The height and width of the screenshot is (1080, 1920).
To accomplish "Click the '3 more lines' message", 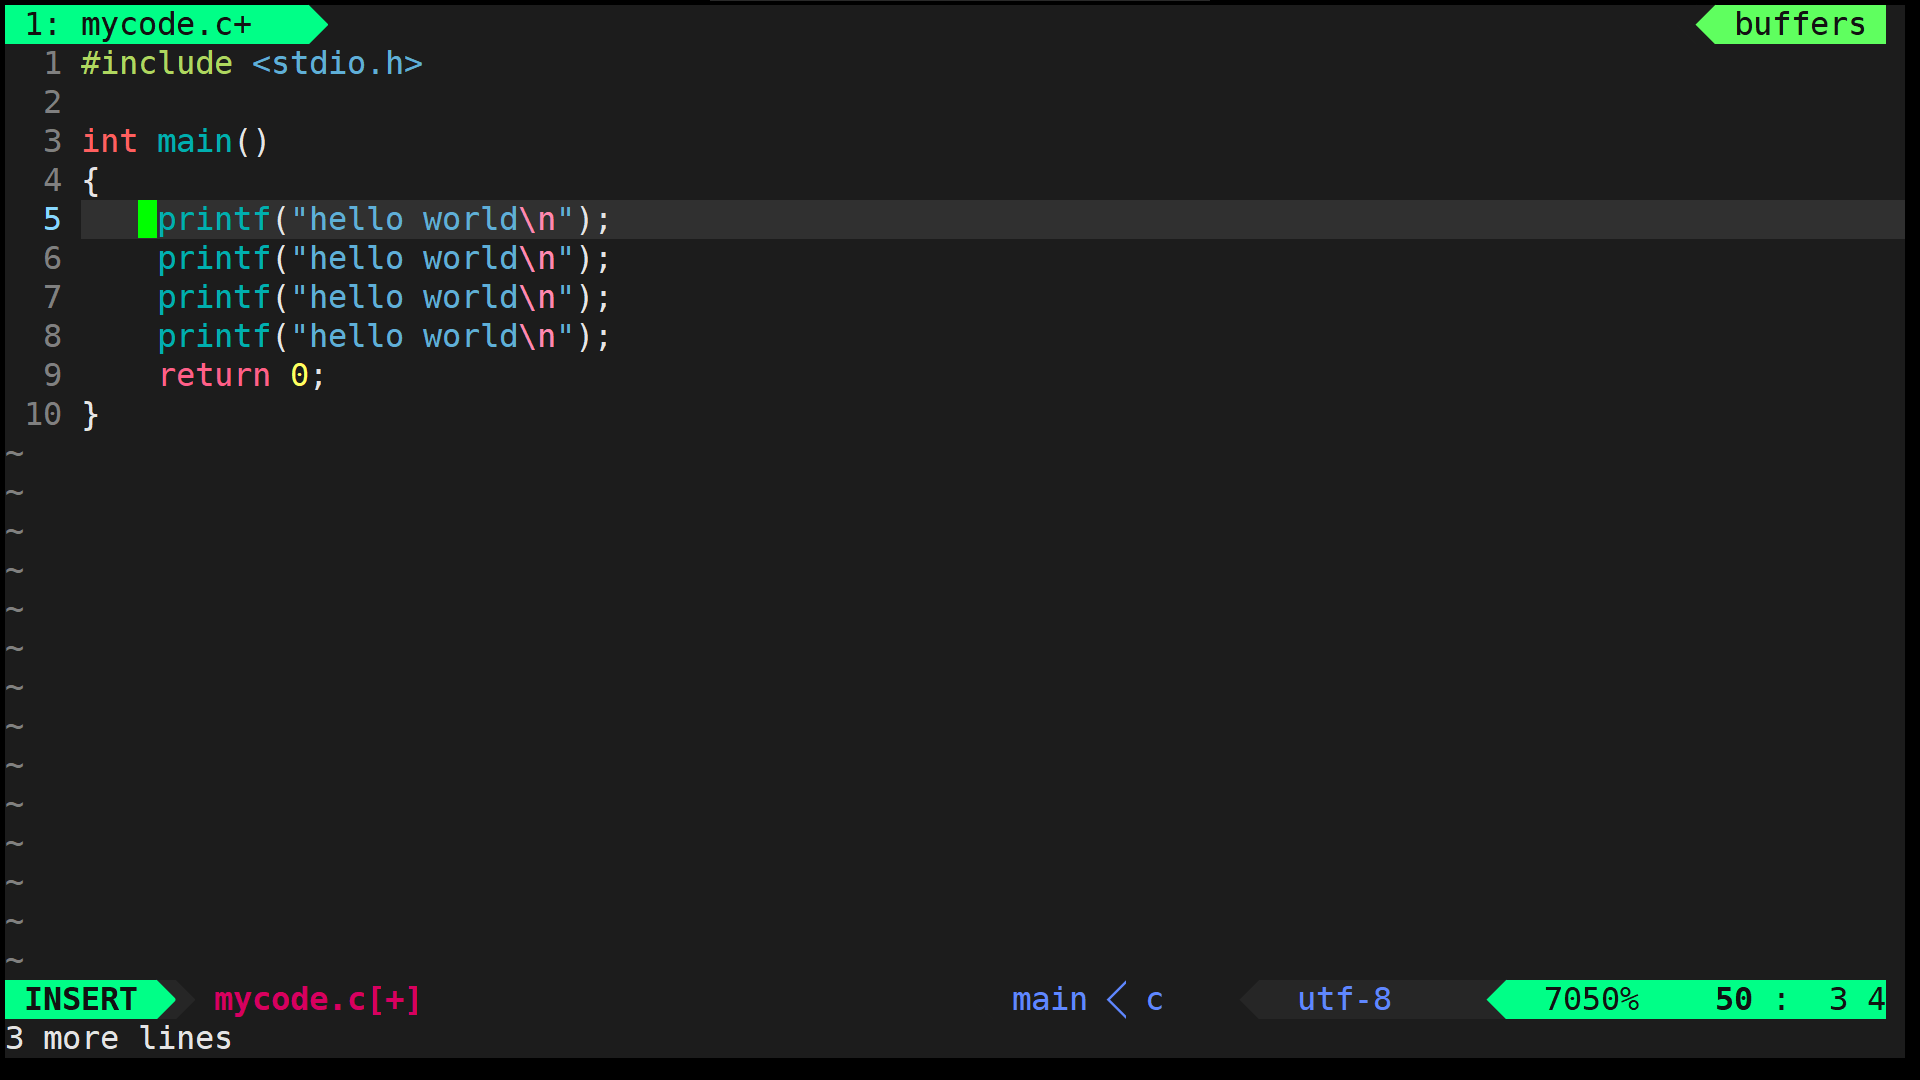I will coord(119,1038).
